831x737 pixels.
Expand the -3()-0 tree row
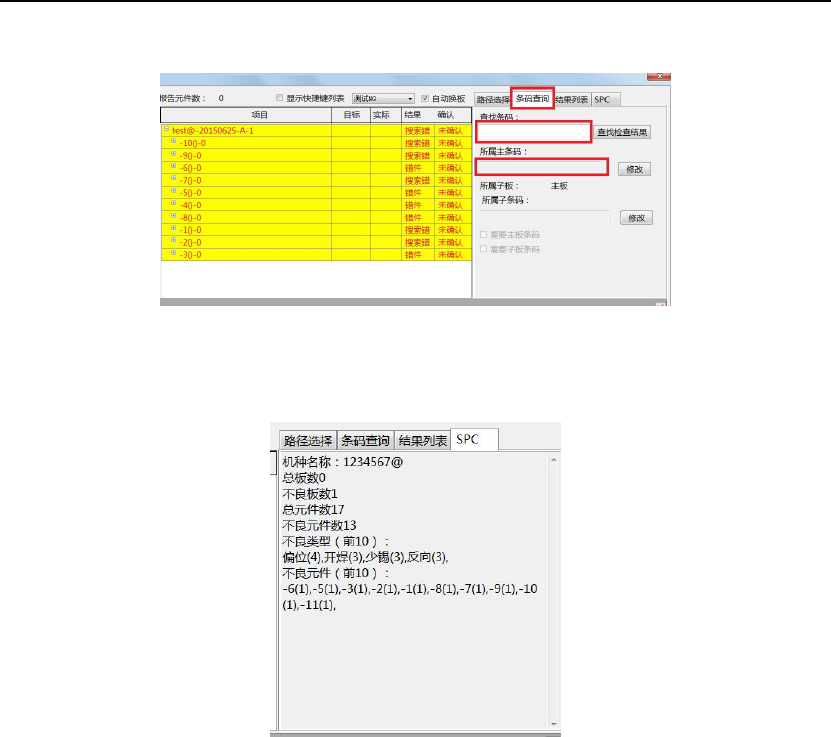[173, 253]
